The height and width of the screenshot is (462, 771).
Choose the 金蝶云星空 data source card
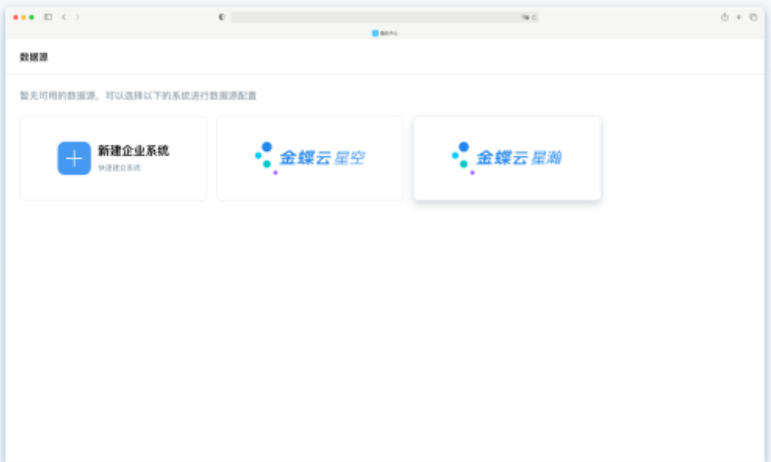tap(310, 158)
